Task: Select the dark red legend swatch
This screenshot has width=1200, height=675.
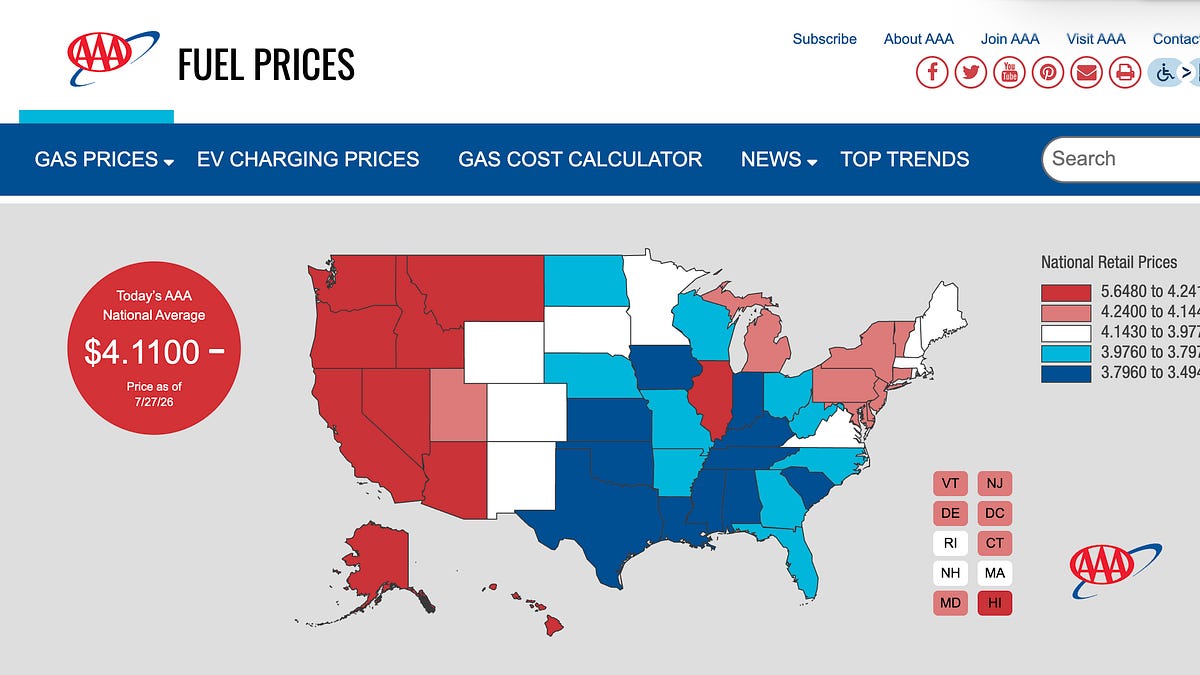Action: pos(1066,292)
